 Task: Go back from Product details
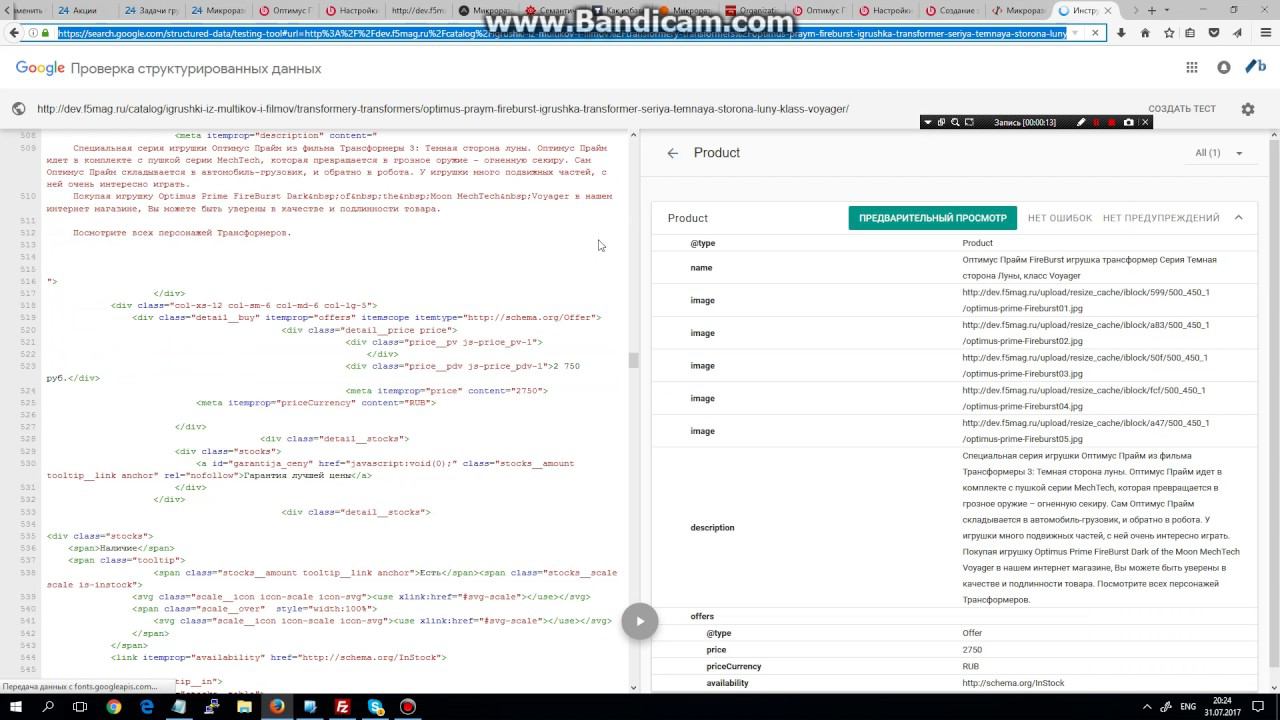pyautogui.click(x=673, y=153)
